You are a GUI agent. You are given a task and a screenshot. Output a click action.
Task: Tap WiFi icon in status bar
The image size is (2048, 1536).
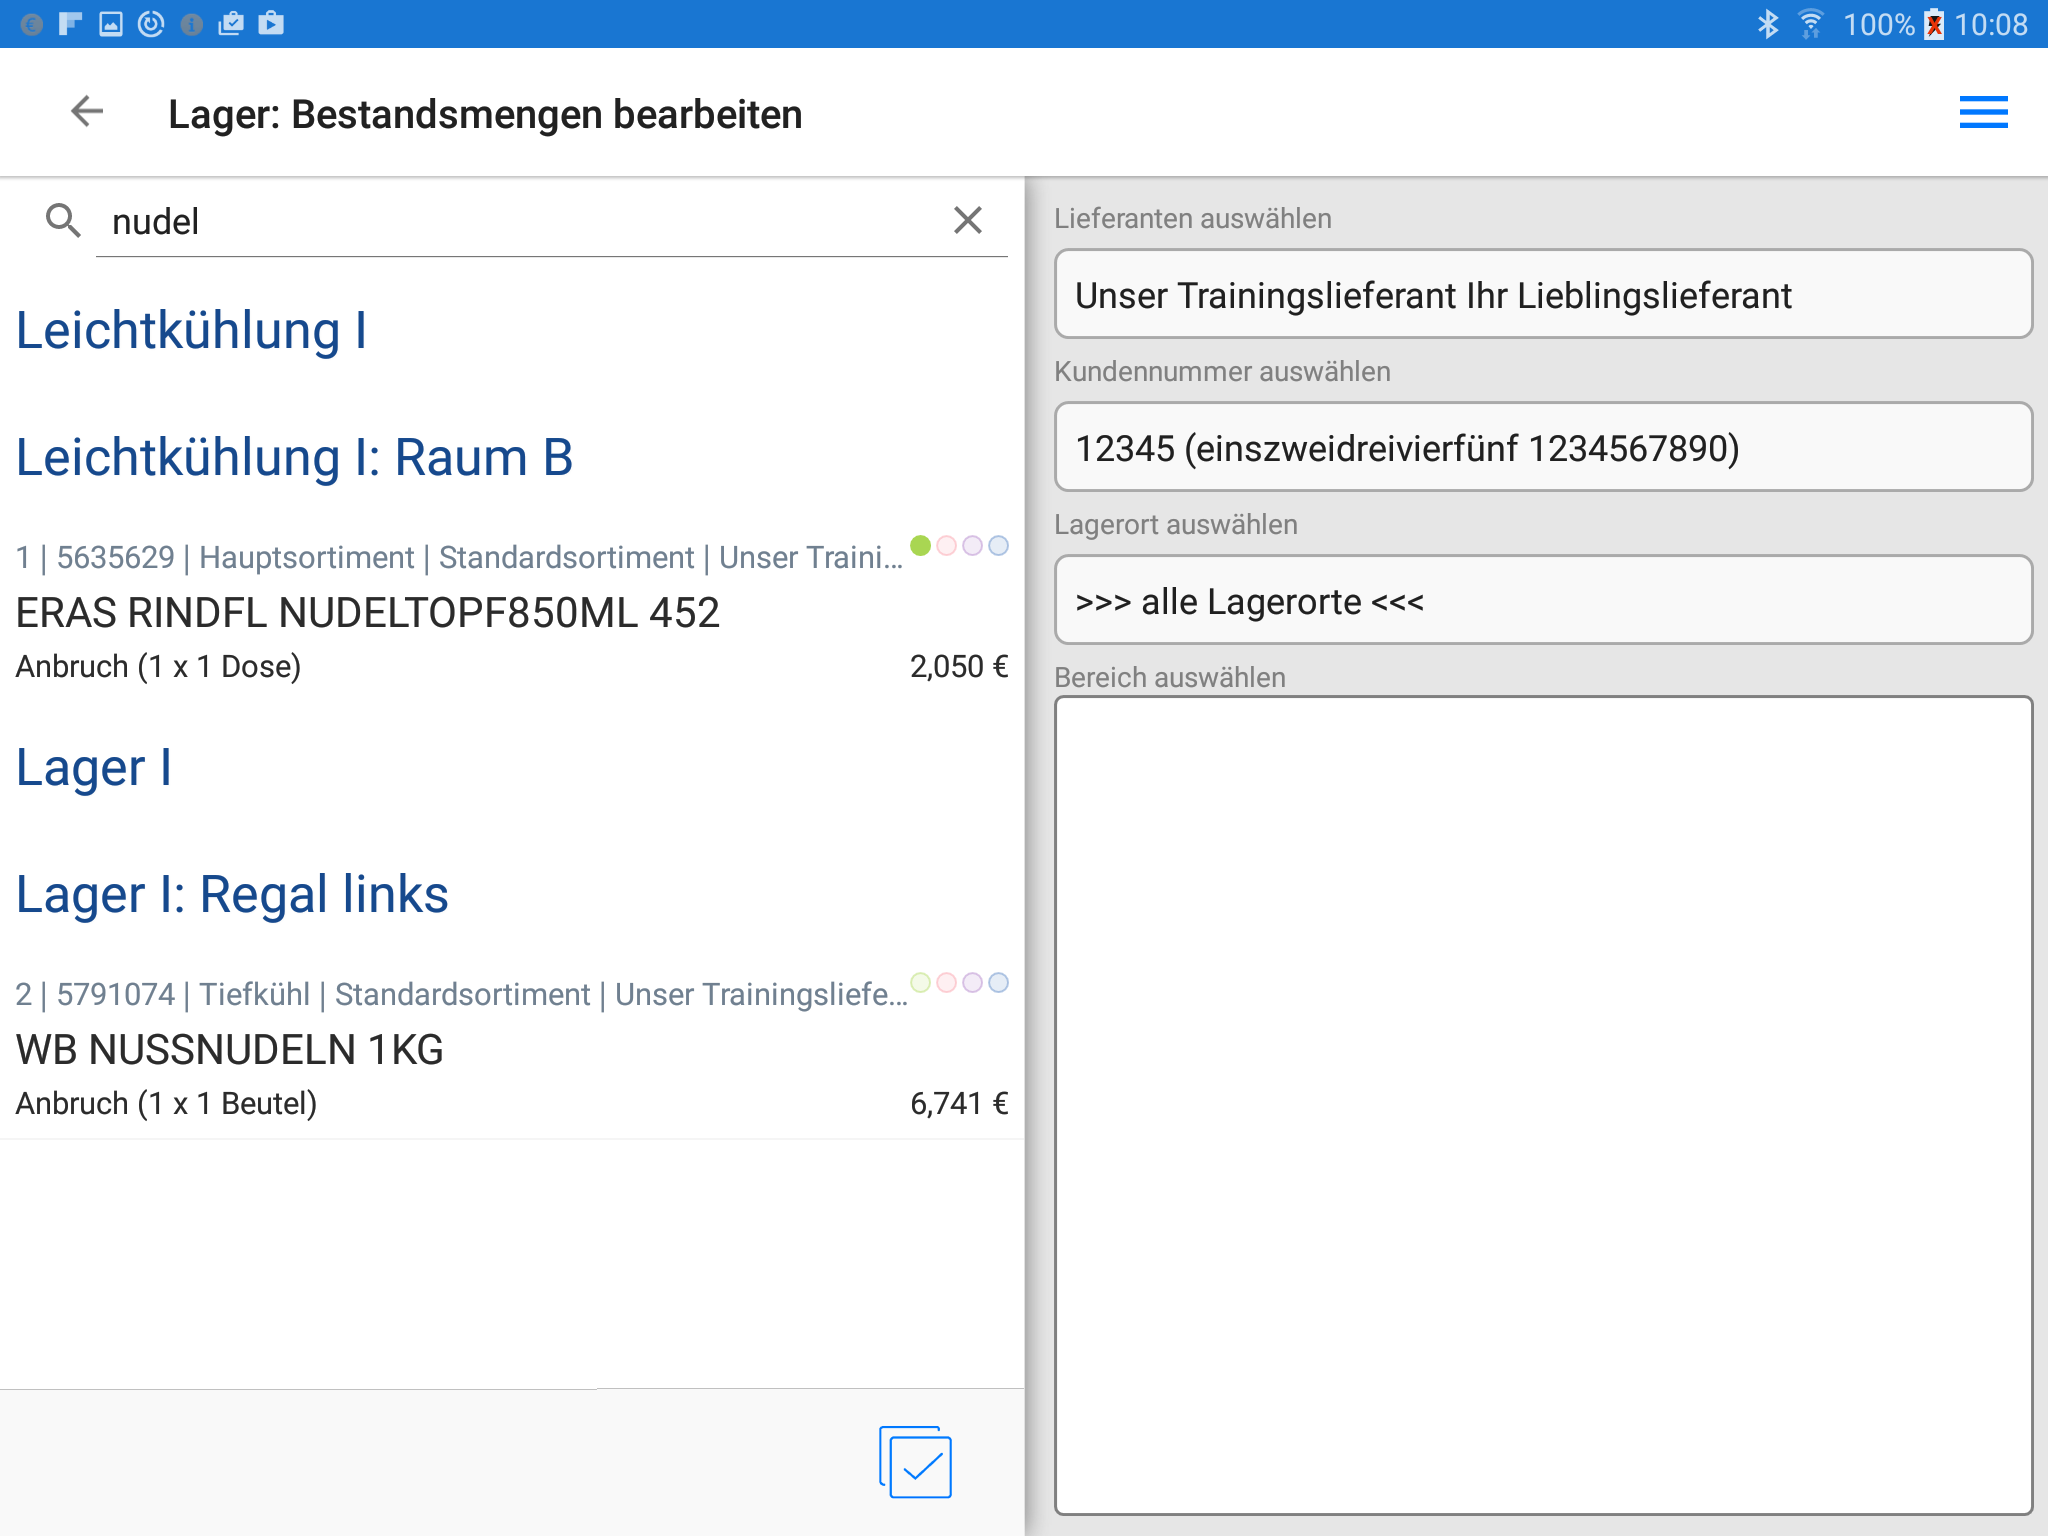[x=1811, y=24]
